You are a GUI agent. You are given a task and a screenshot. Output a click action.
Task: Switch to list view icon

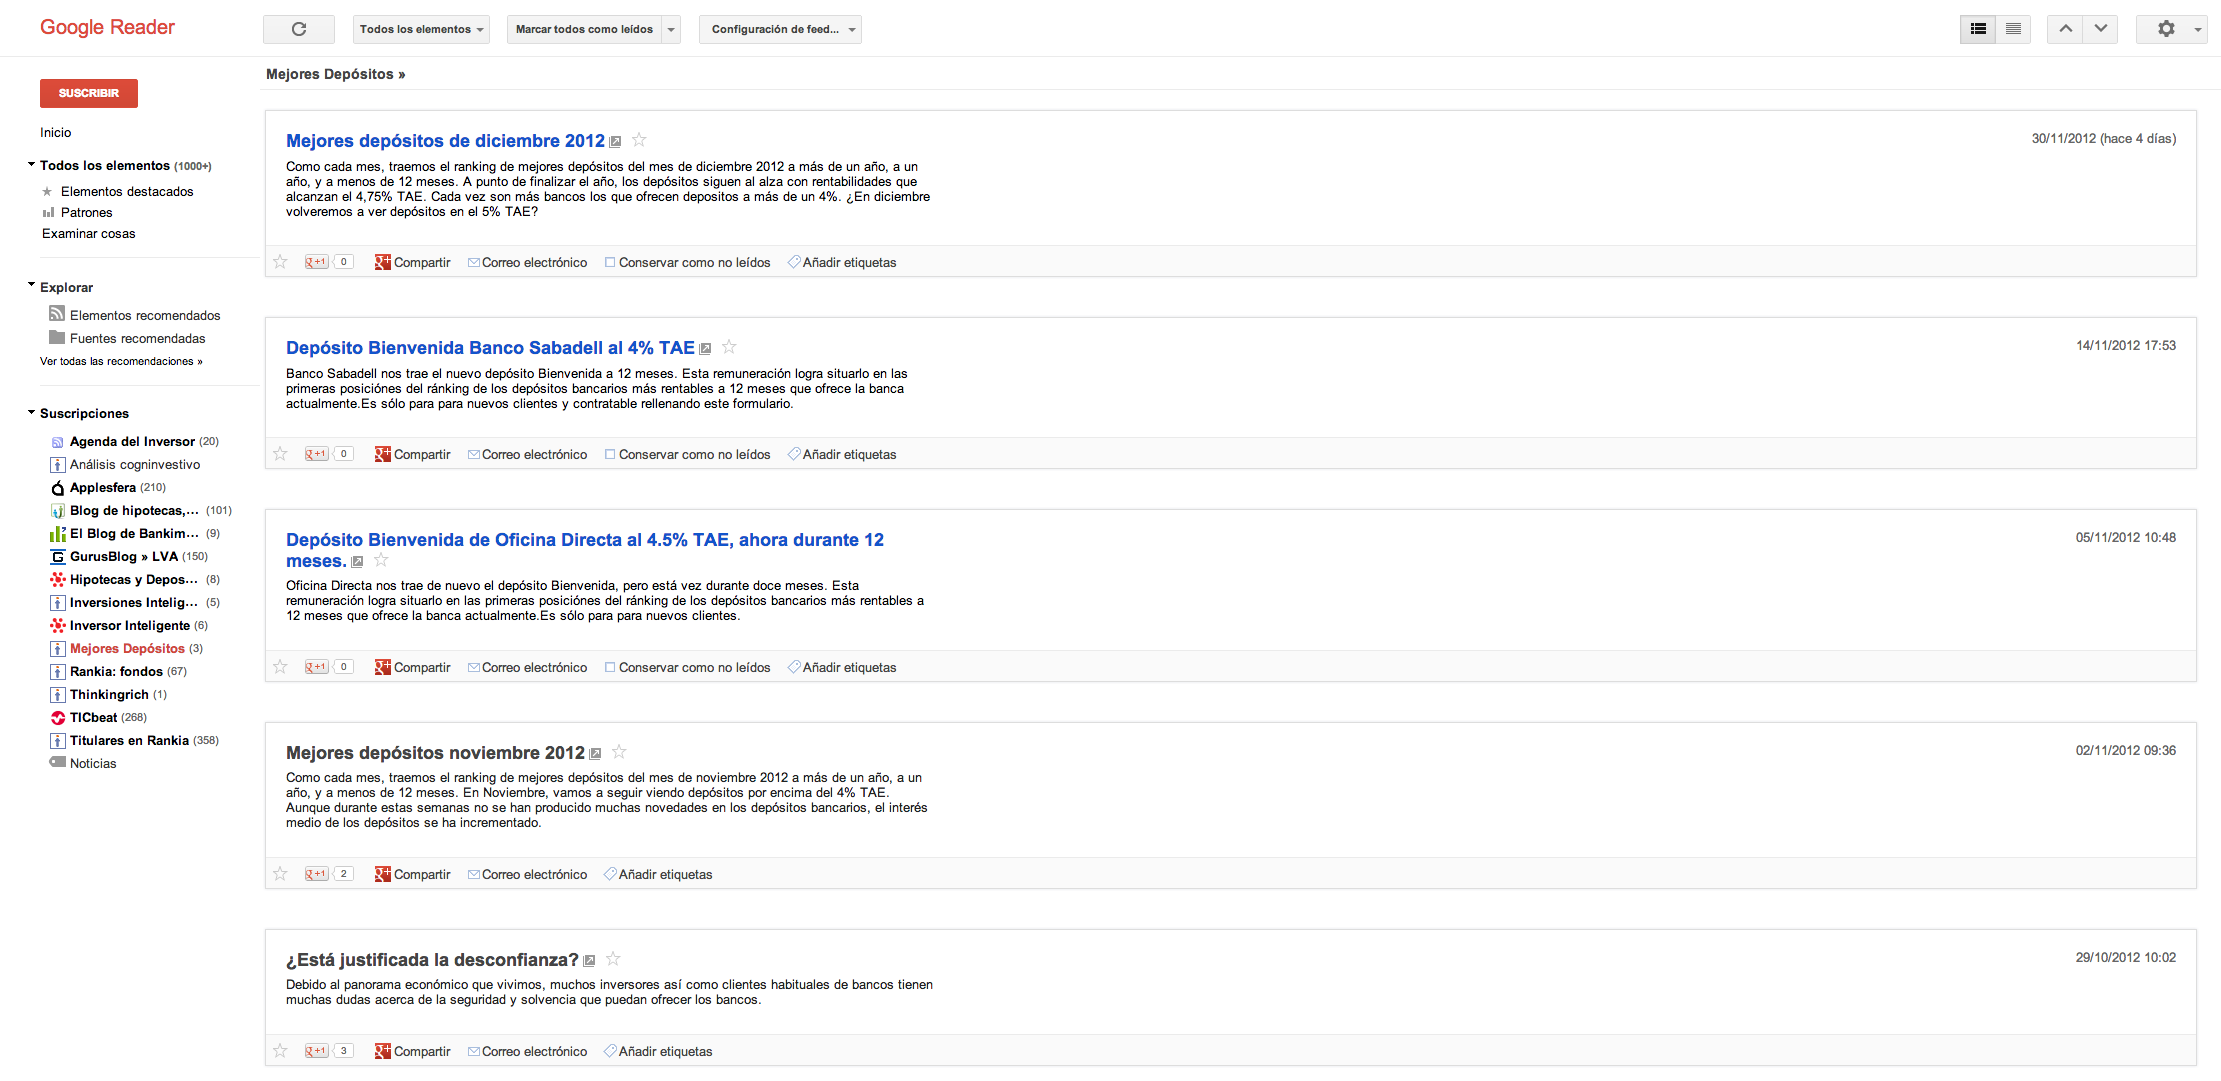pyautogui.click(x=2013, y=29)
